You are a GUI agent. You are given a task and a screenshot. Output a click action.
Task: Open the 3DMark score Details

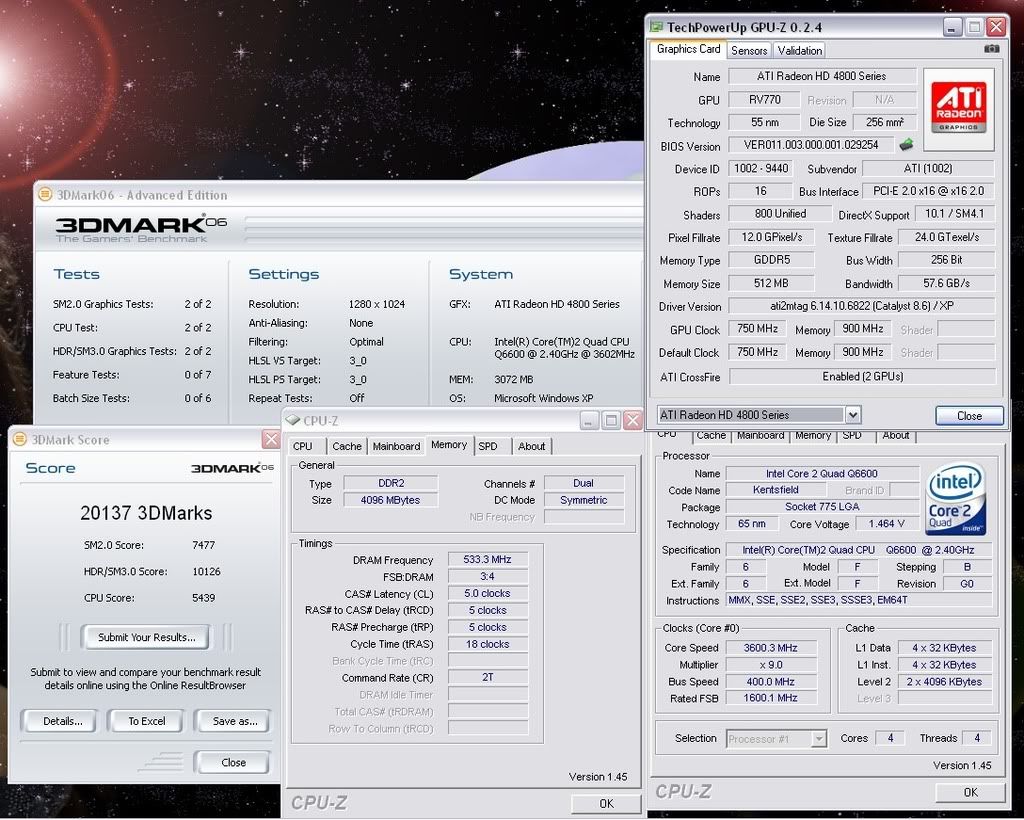click(x=63, y=721)
